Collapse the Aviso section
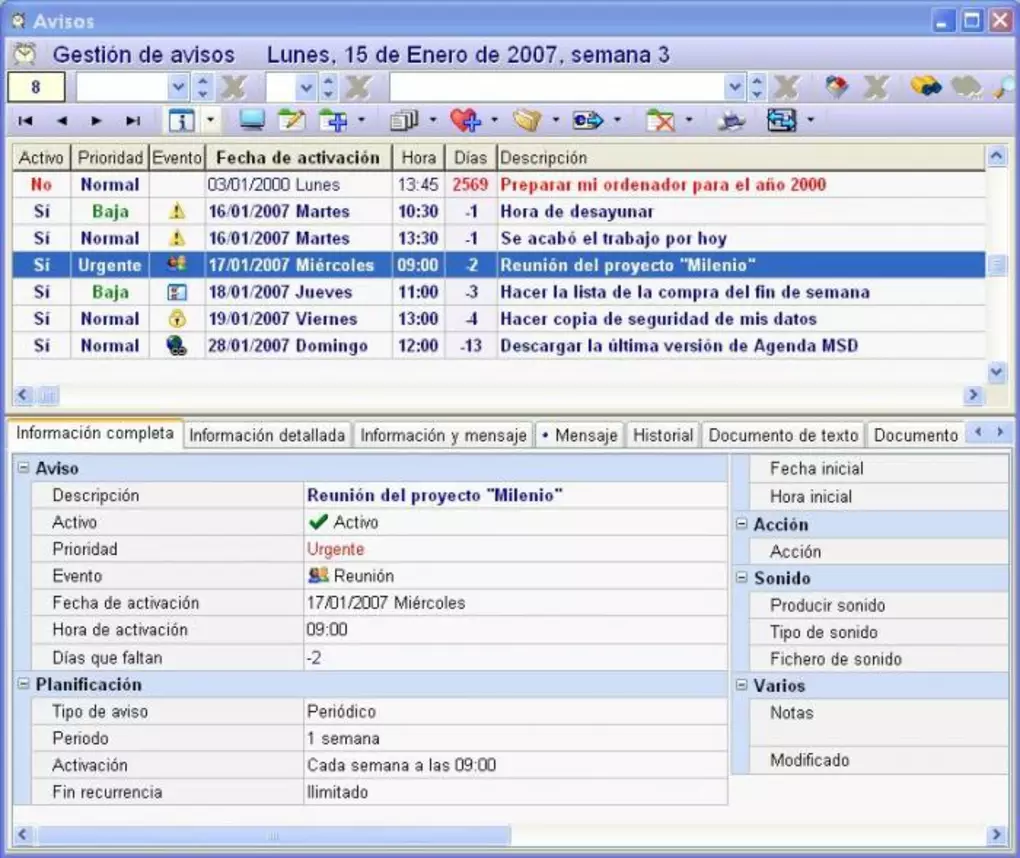 click(x=23, y=468)
